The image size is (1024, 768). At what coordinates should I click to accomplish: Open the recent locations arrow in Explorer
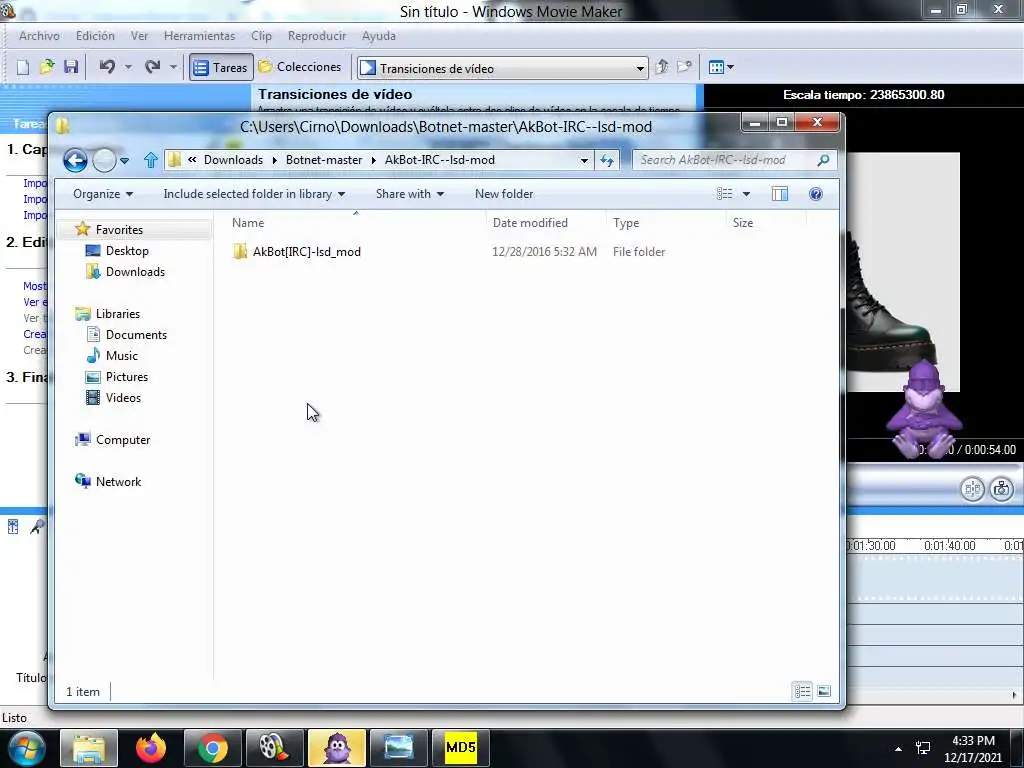tap(124, 161)
